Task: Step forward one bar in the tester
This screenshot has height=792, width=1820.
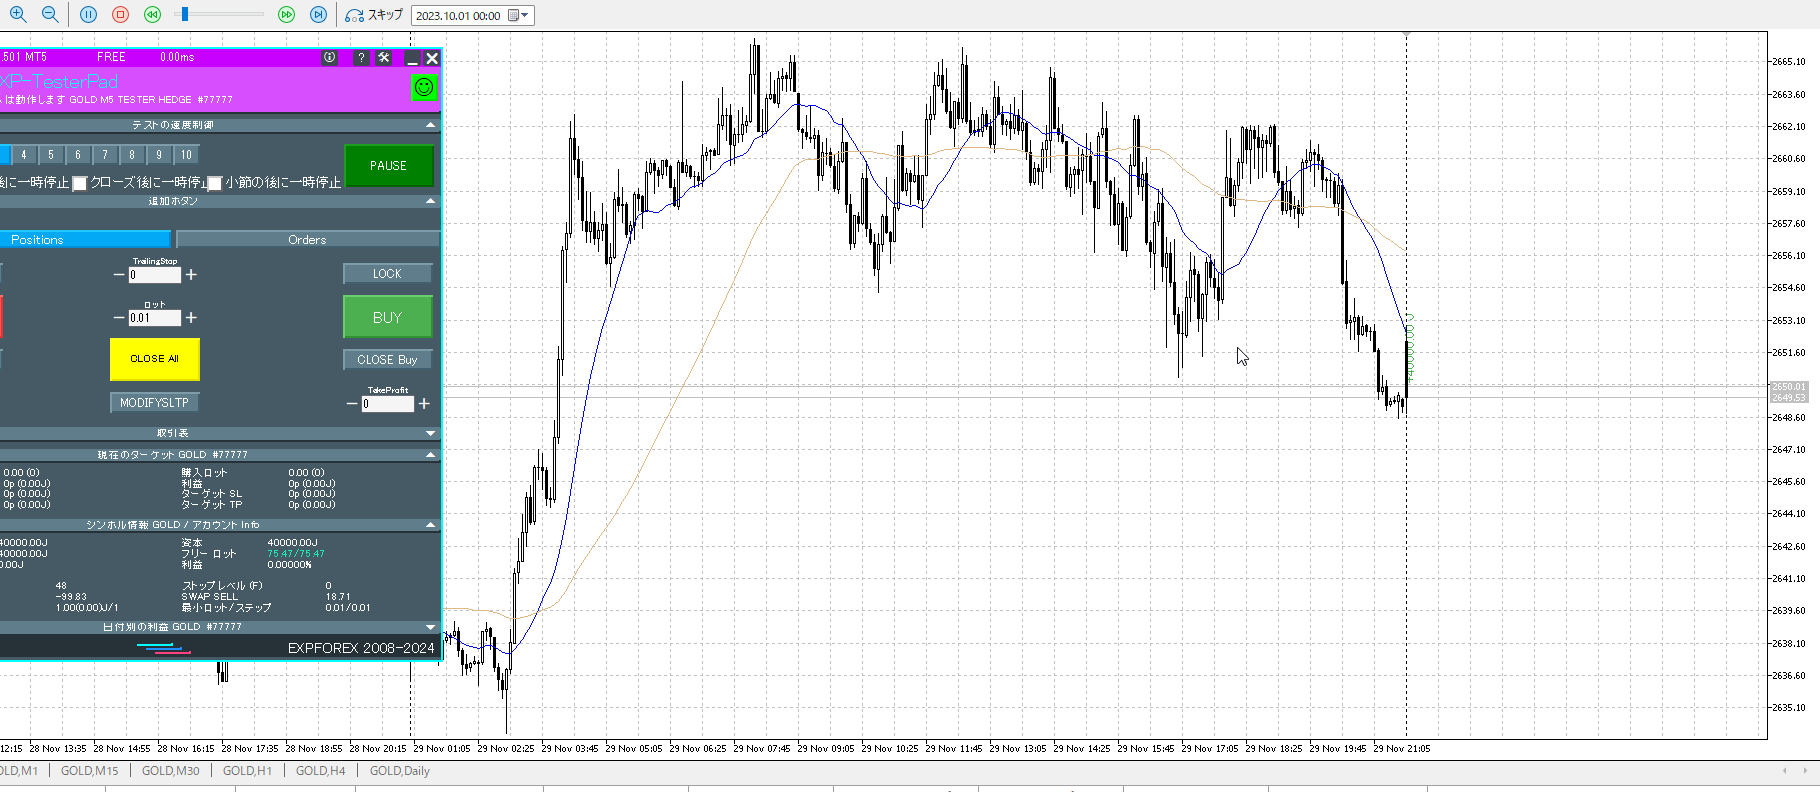Action: tap(318, 15)
